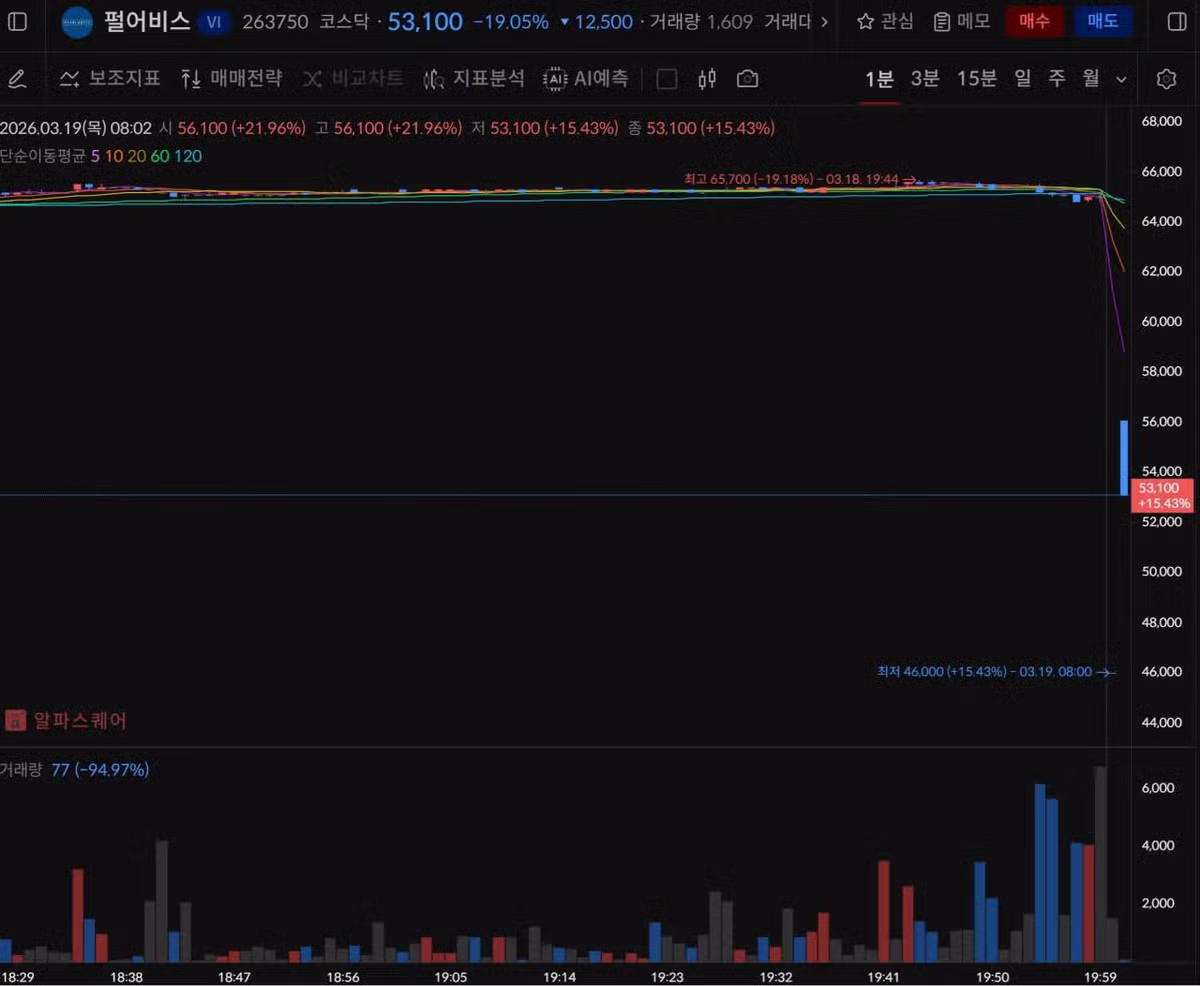Expand stock info ticker with right arrow
This screenshot has width=1200, height=986.
coord(824,21)
